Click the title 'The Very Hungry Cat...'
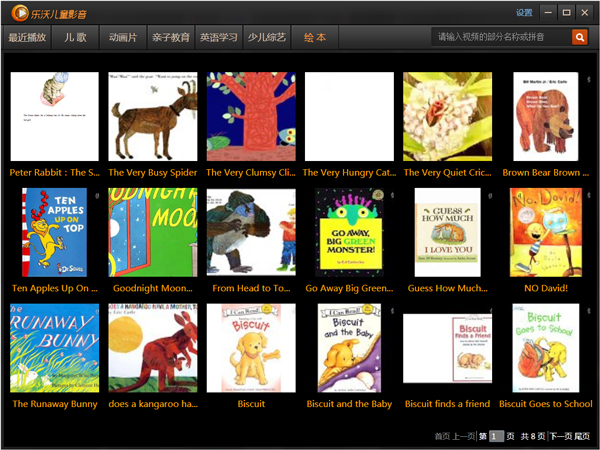This screenshot has width=600, height=450. click(x=349, y=173)
